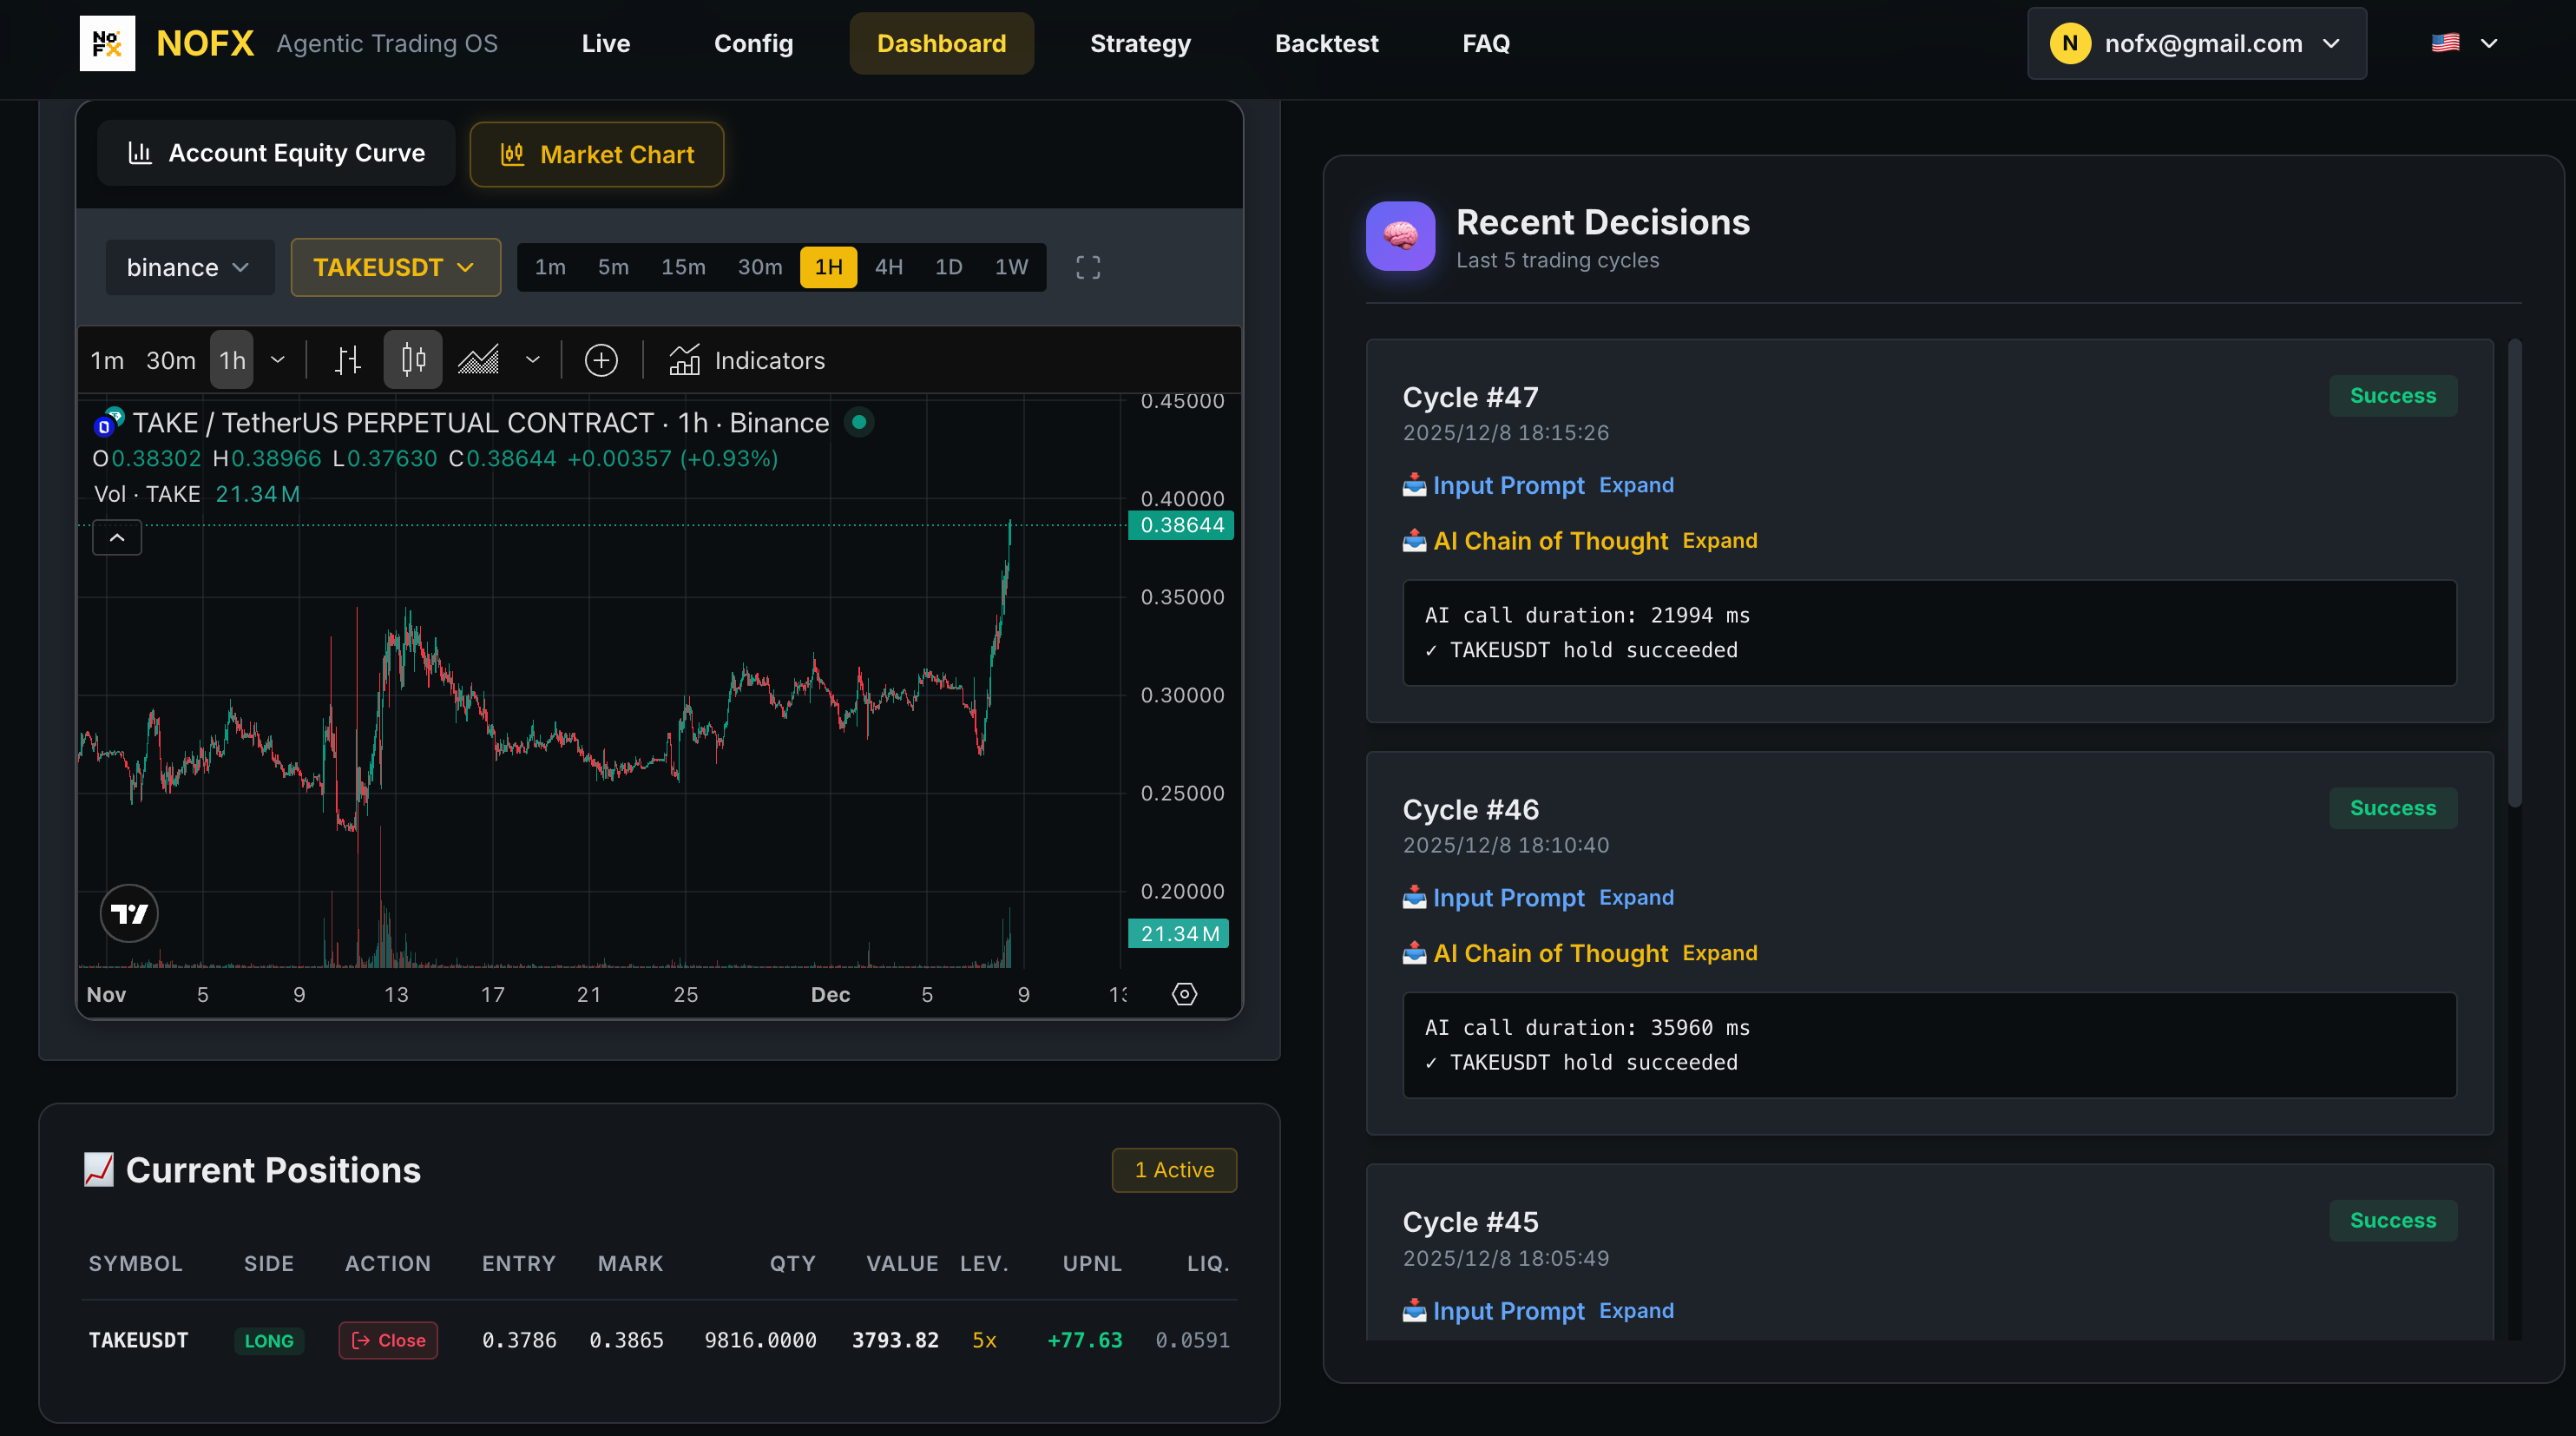
Task: Click the 0.3786 entry price cell
Action: coord(519,1340)
